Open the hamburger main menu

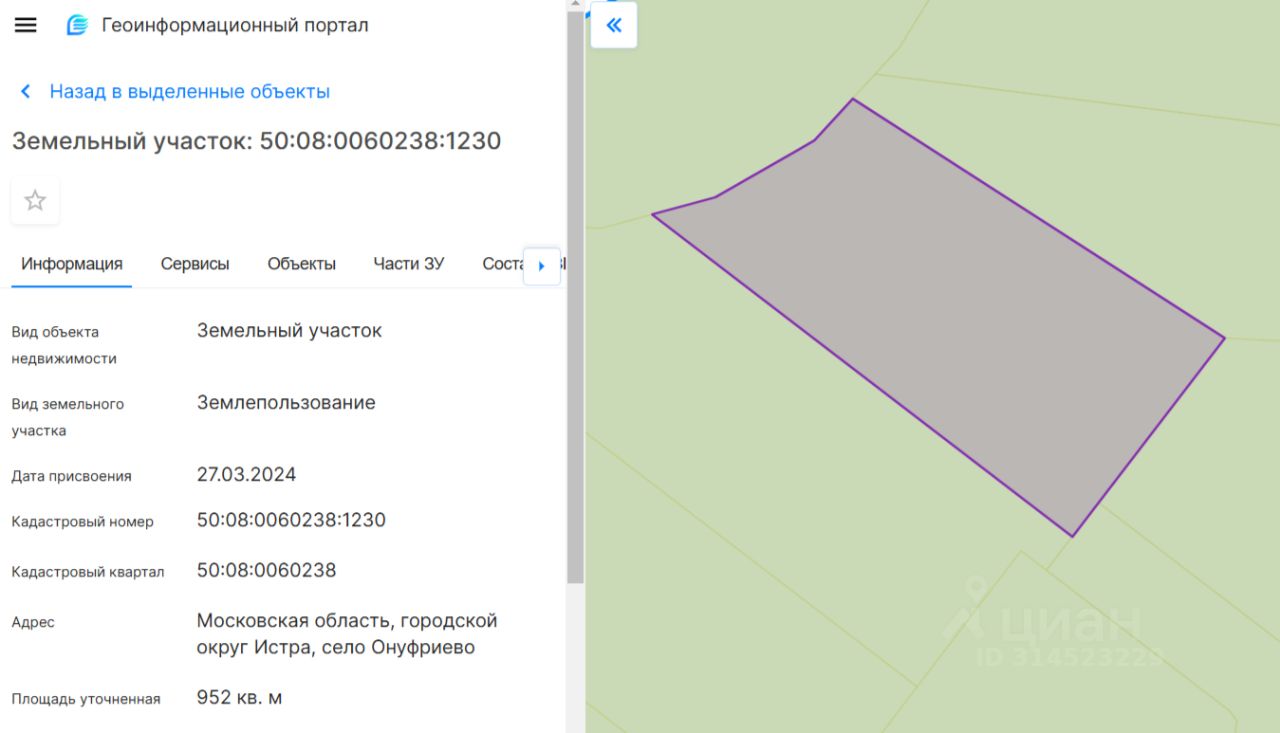point(25,25)
